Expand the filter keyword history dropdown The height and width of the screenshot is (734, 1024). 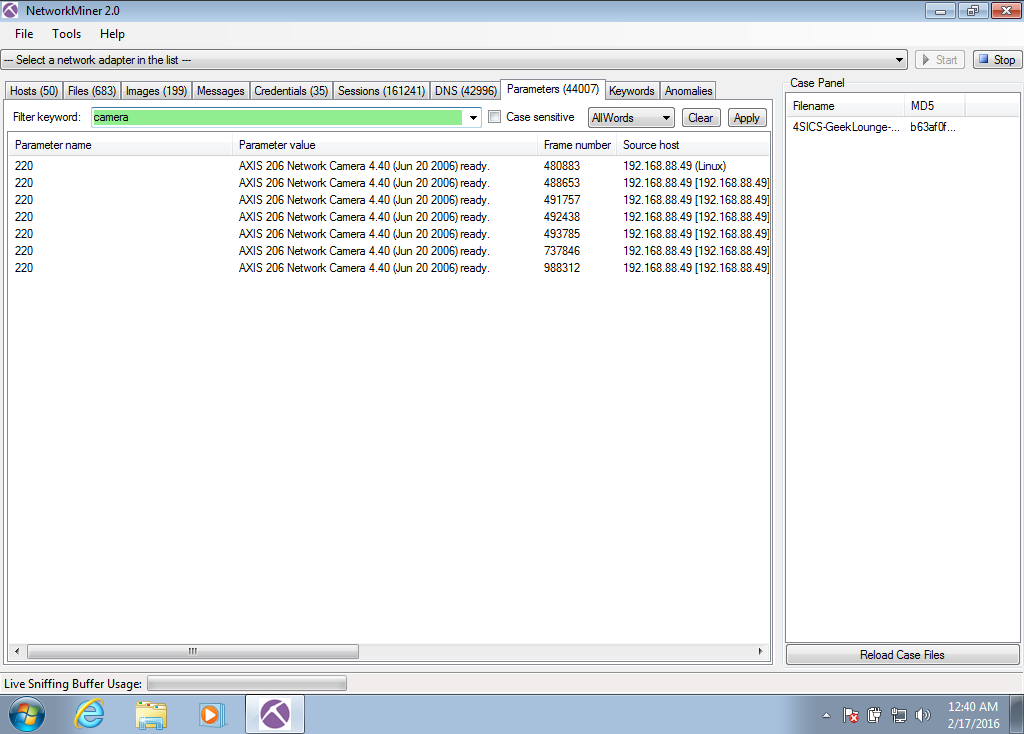[x=473, y=118]
